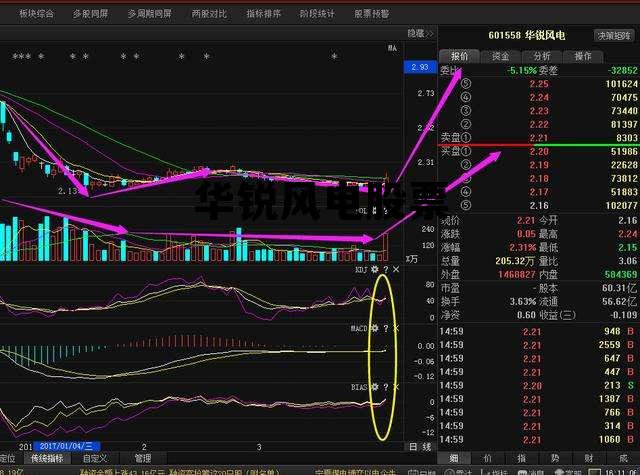
Task: Click buy level 2 price 2.19
Action: pos(539,165)
